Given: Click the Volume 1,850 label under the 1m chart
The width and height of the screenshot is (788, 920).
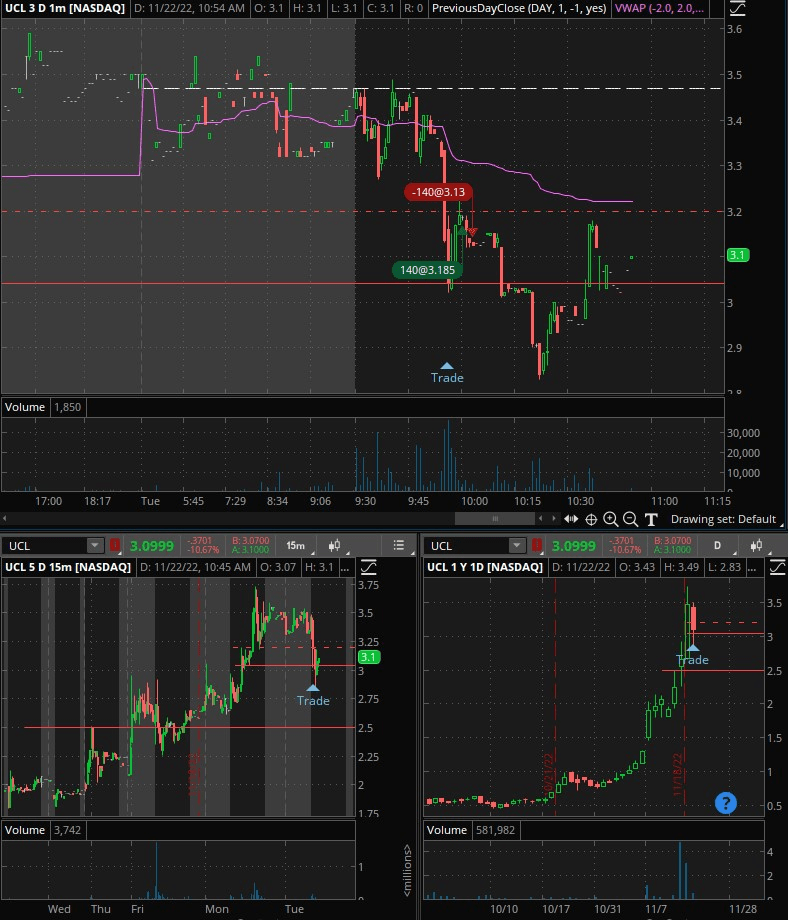Looking at the screenshot, I should [43, 407].
